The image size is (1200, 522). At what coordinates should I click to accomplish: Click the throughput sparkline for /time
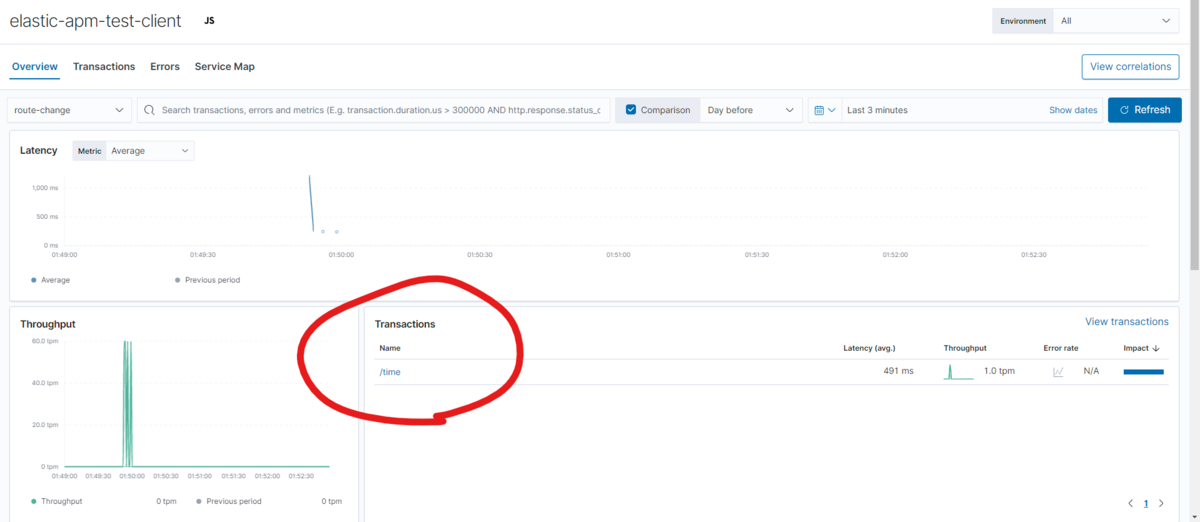959,372
